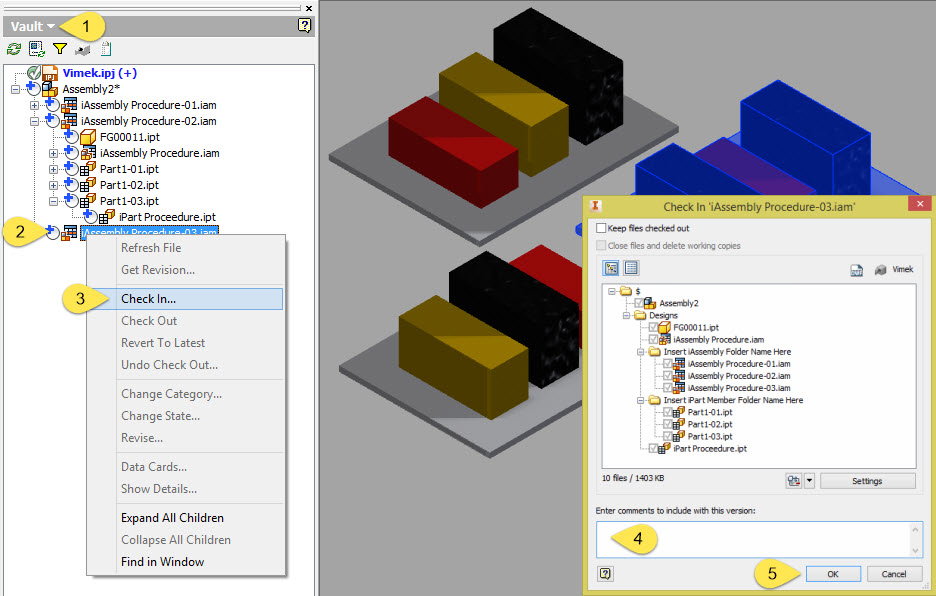Image resolution: width=936 pixels, height=596 pixels.
Task: Click the Vault help question mark icon
Action: coord(302,25)
